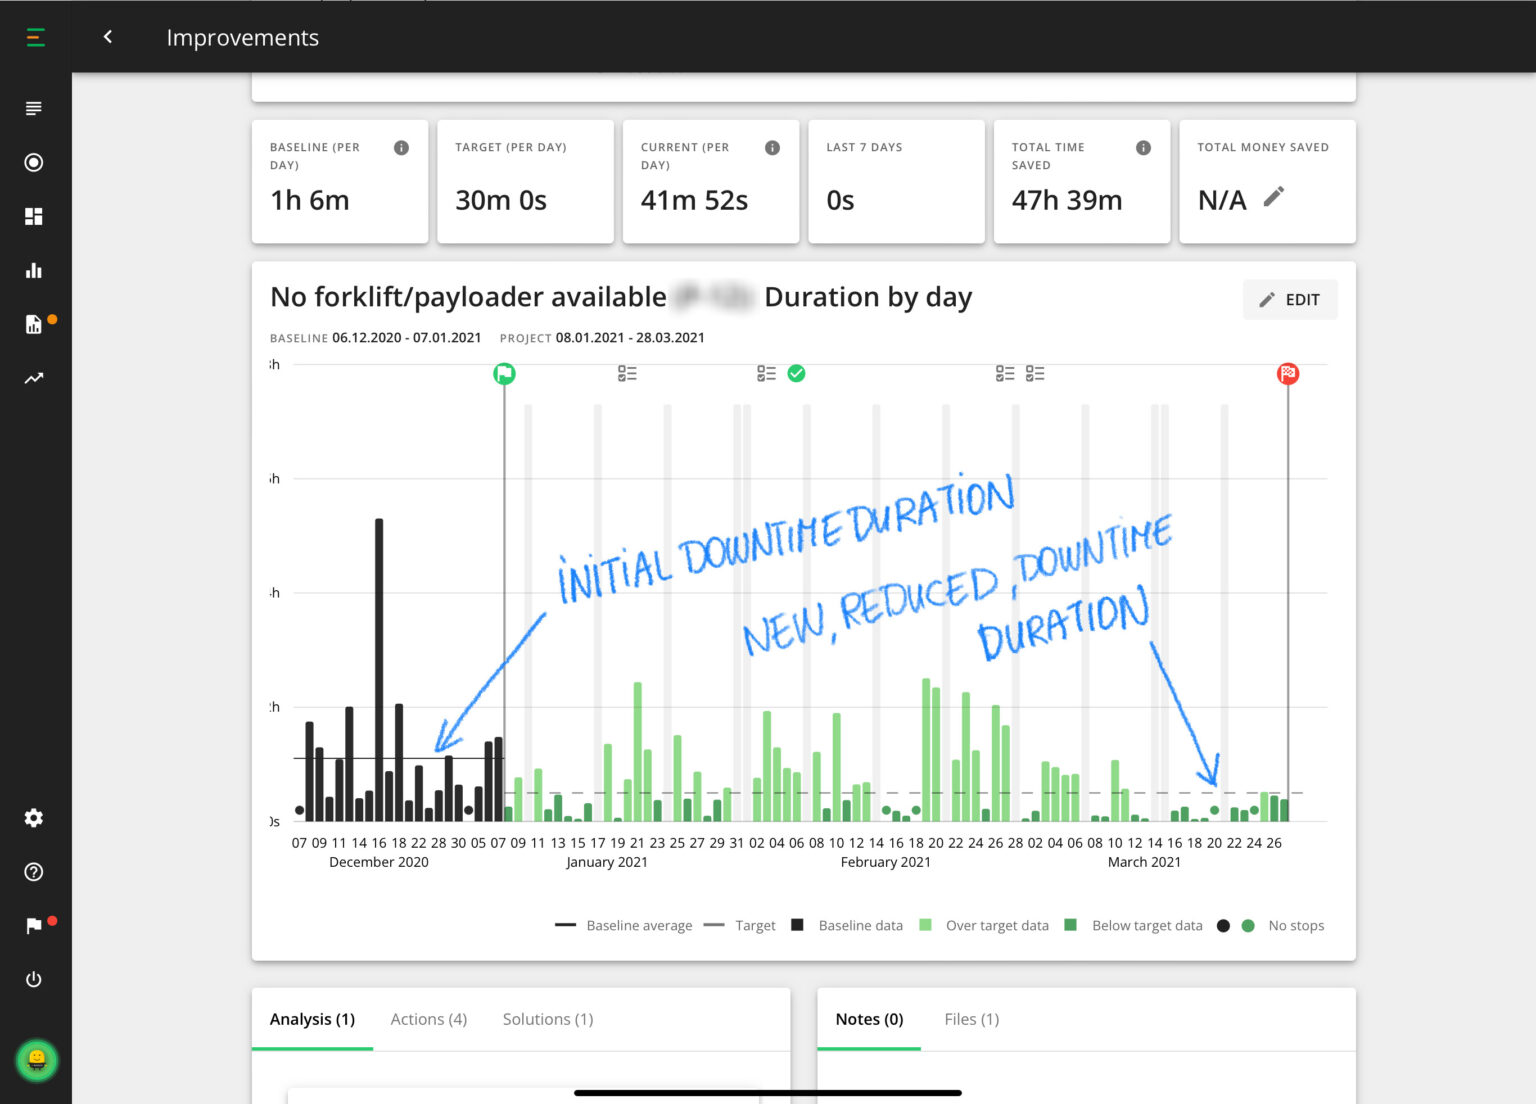Edit the Total Money Saved value with pencil
The image size is (1536, 1104).
(x=1274, y=198)
